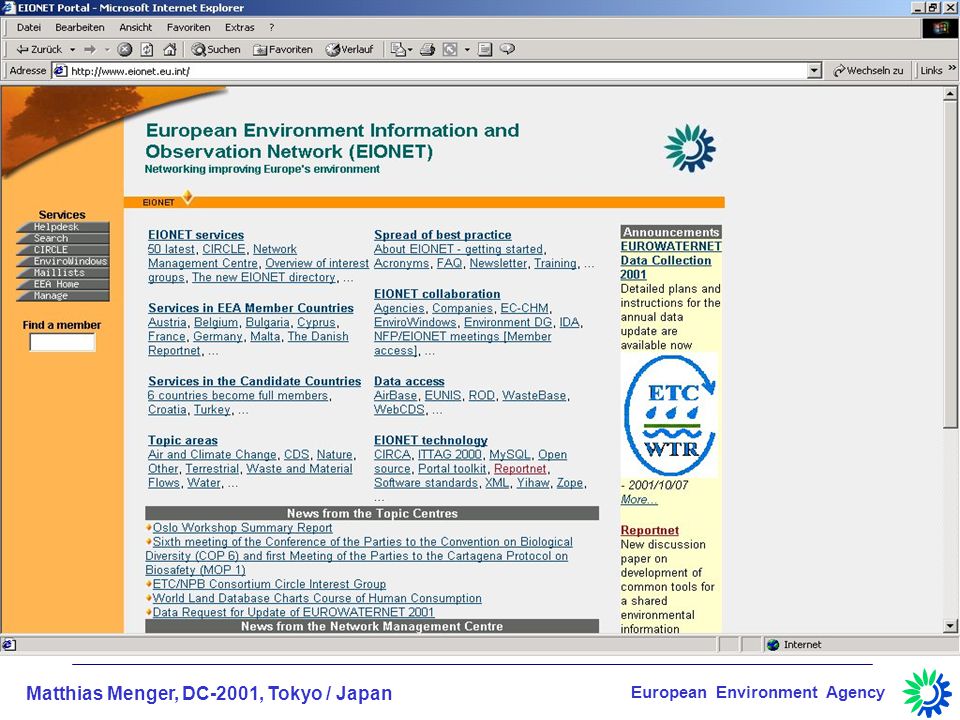Open the Oslo Workshop Summary Report link

(x=242, y=528)
